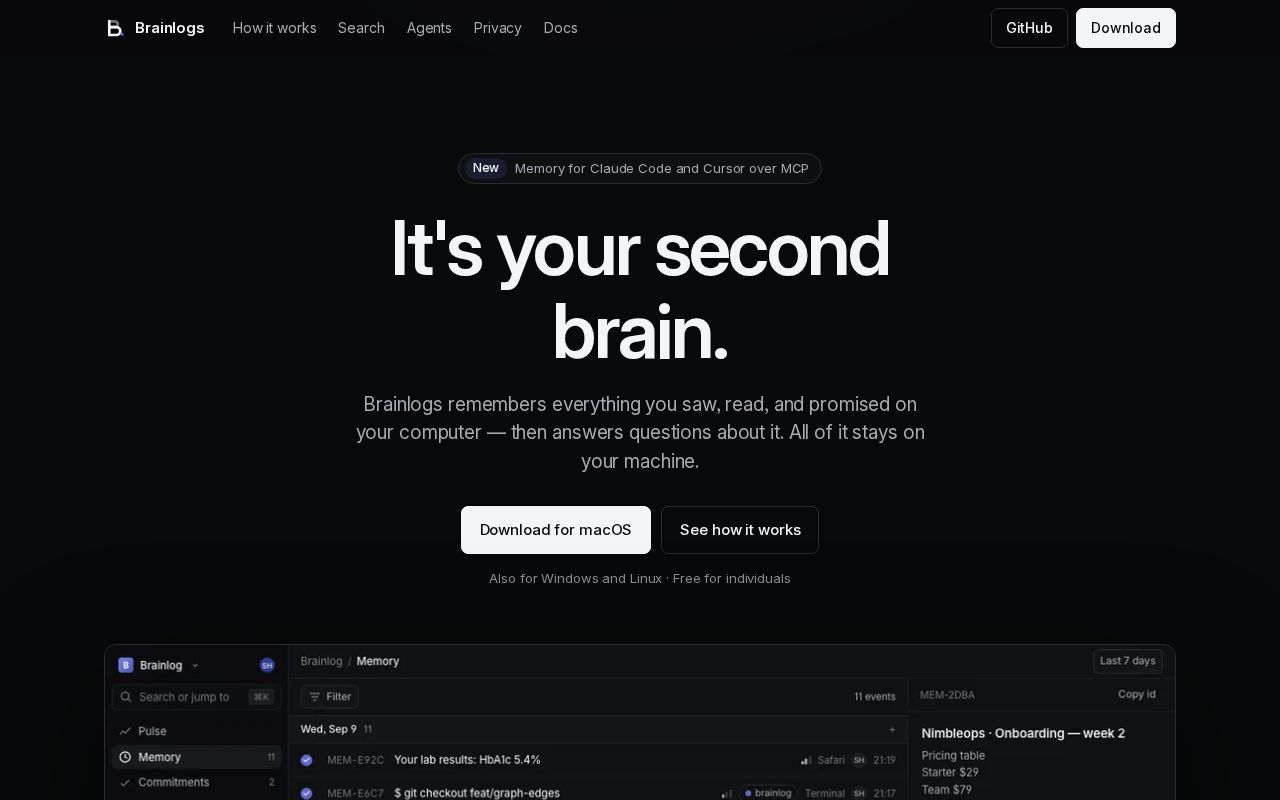Screen dimensions: 1280x800
Task: Click the Safari source label
Action: (831, 760)
